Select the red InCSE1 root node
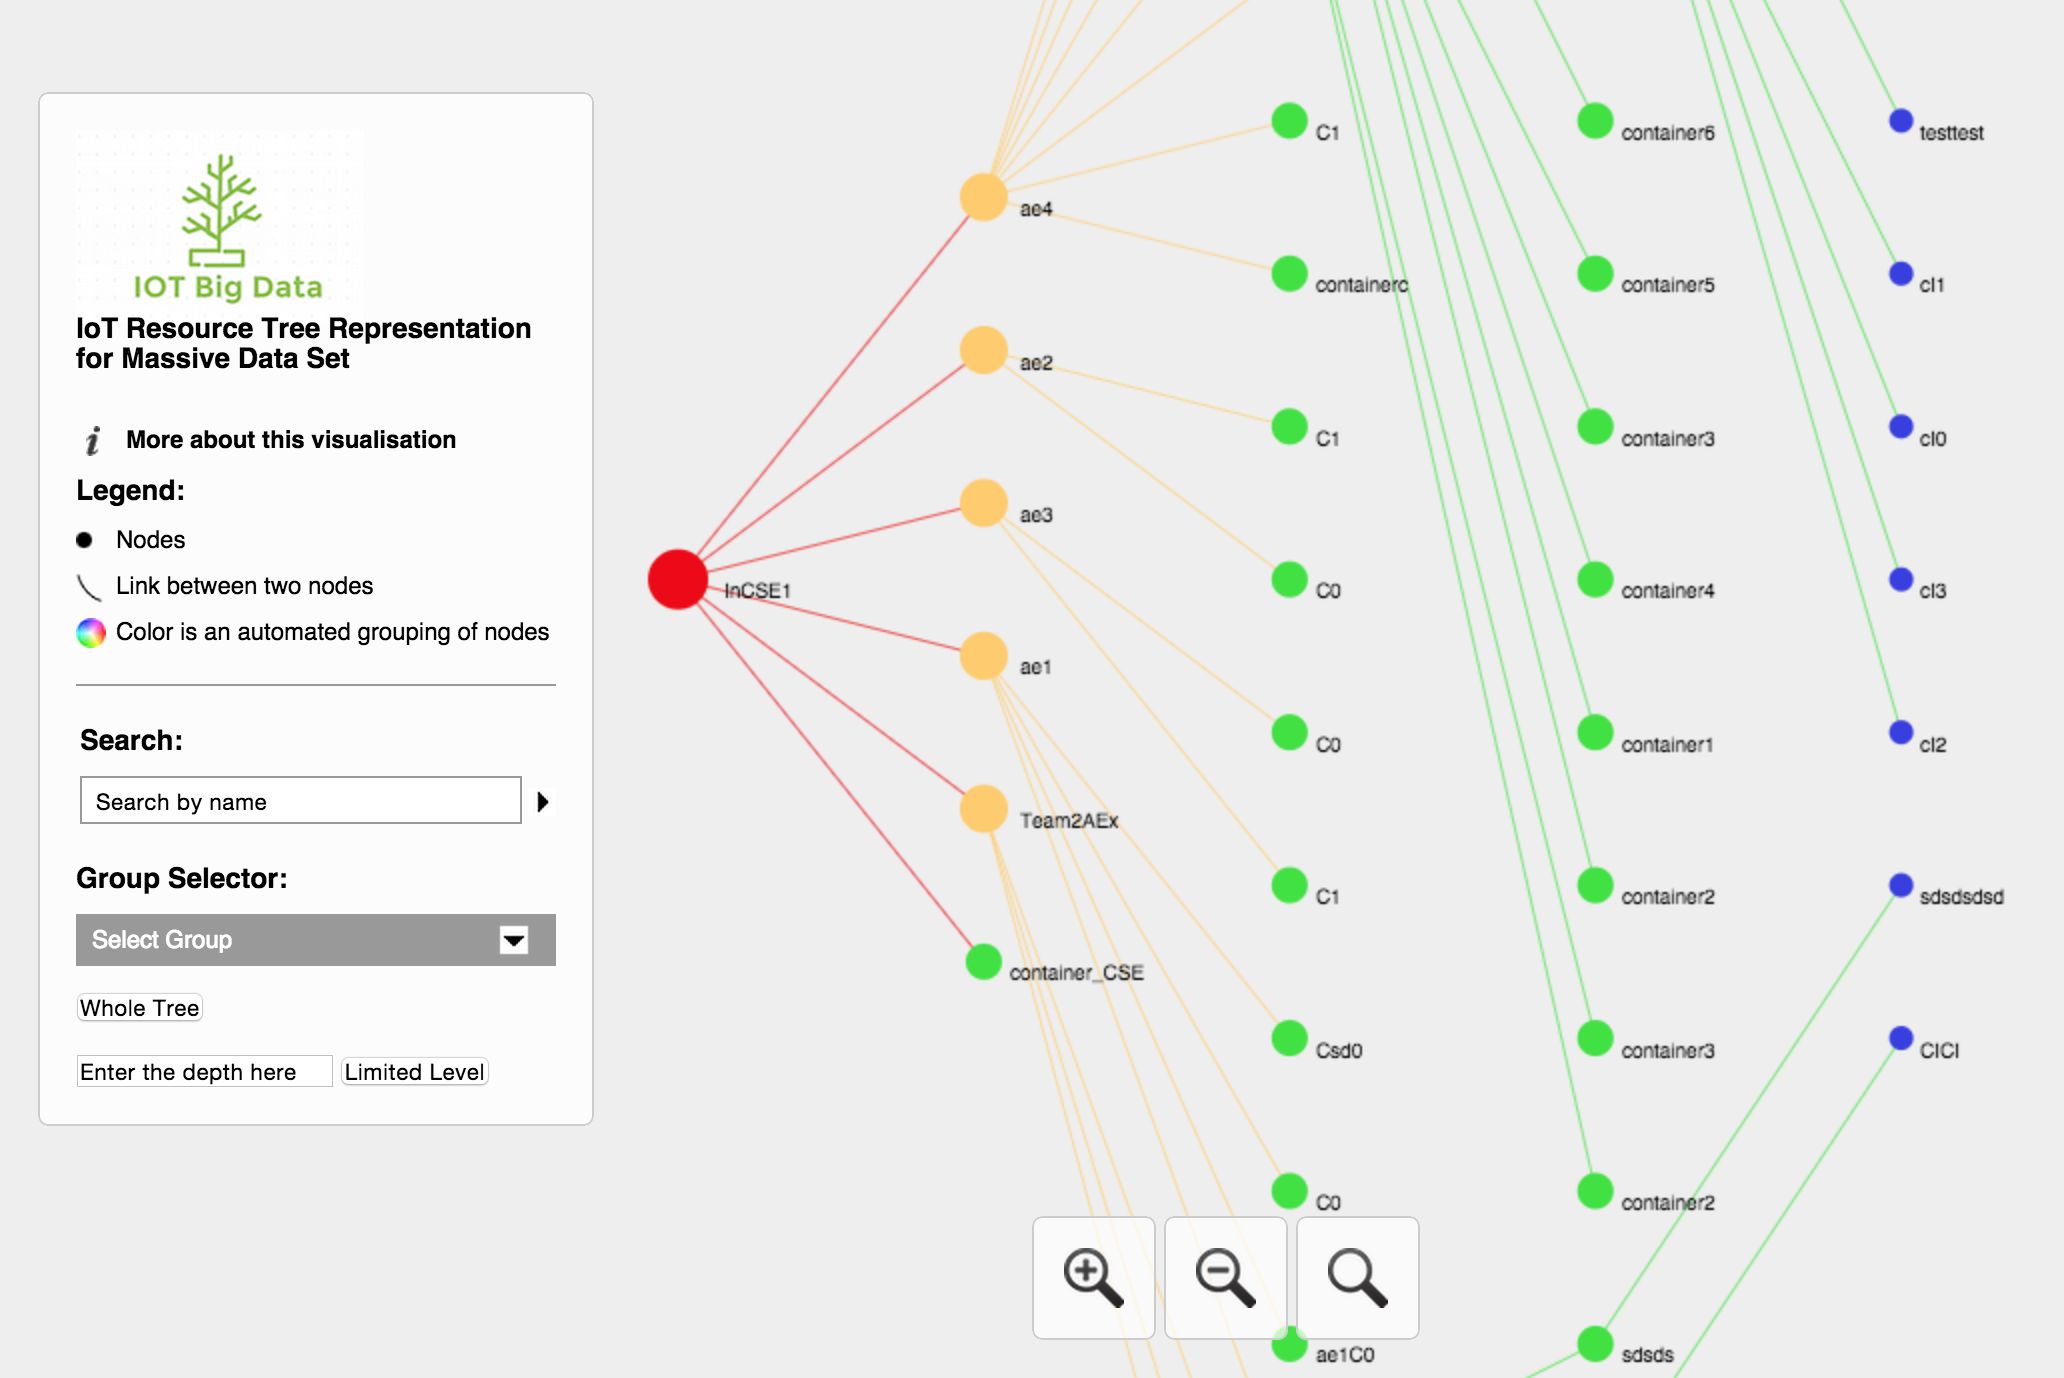The image size is (2064, 1378). pos(677,579)
